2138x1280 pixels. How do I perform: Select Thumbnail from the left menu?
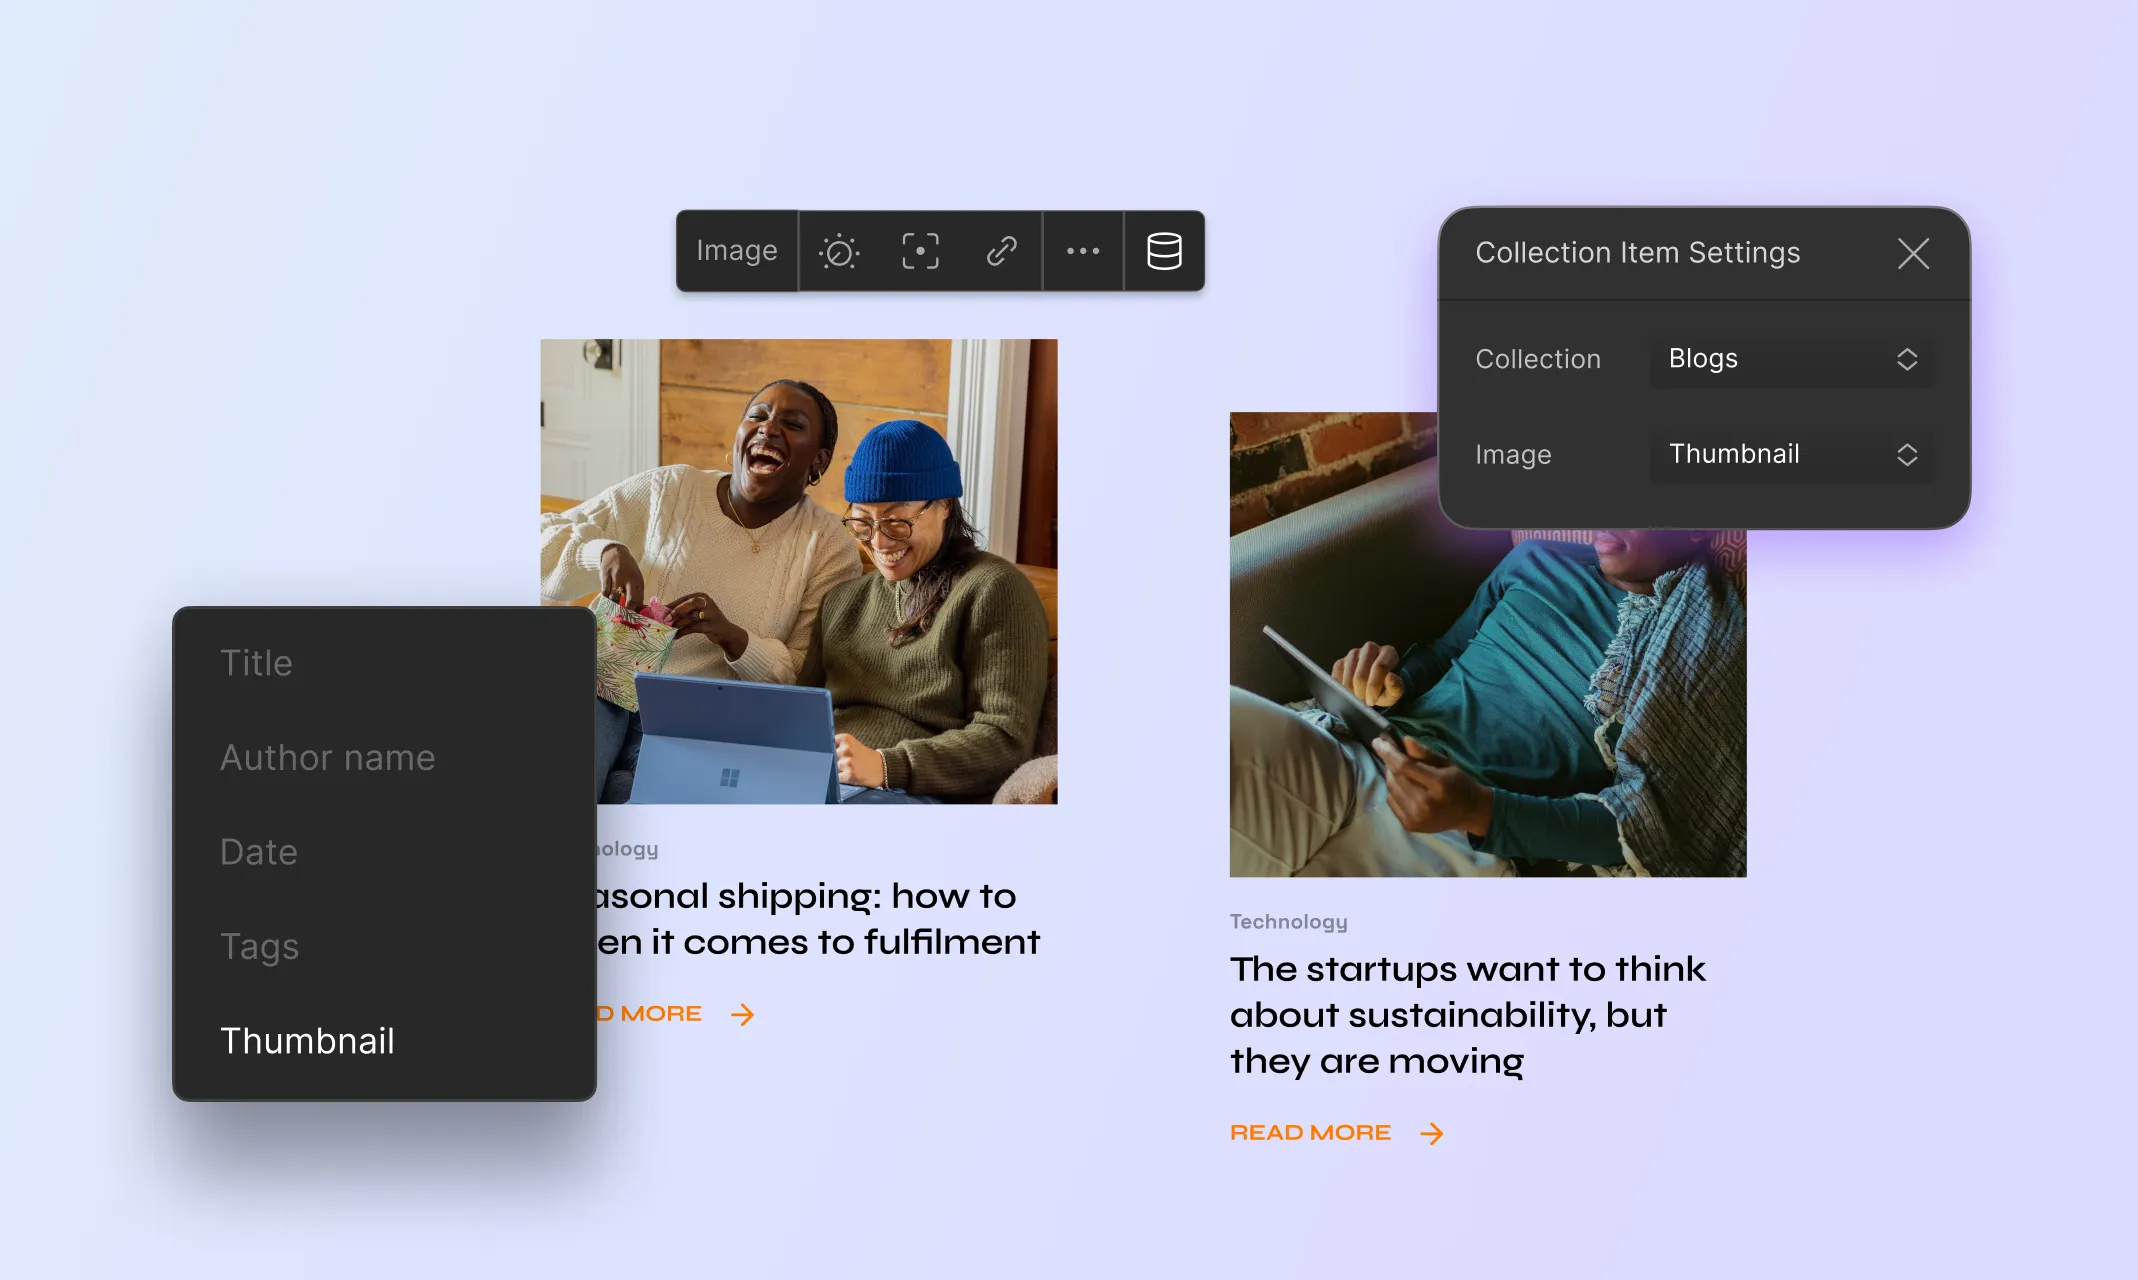[x=305, y=1042]
